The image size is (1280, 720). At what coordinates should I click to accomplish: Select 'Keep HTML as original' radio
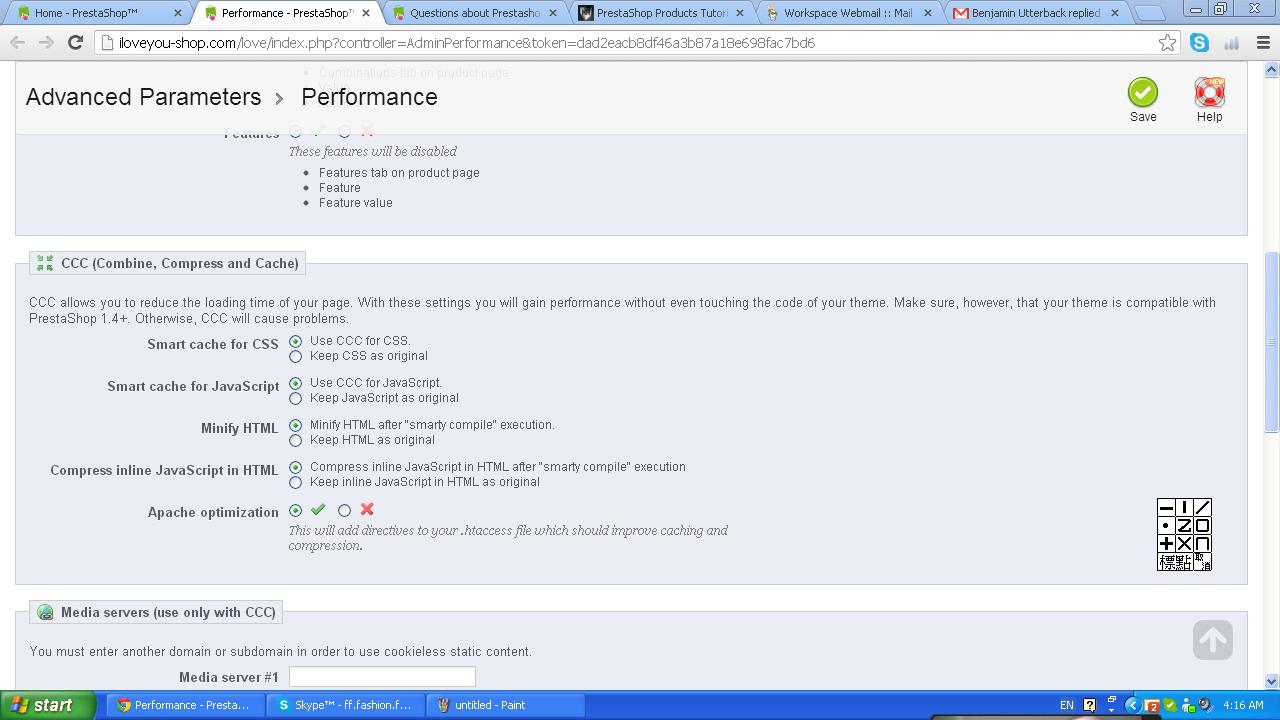tap(295, 440)
